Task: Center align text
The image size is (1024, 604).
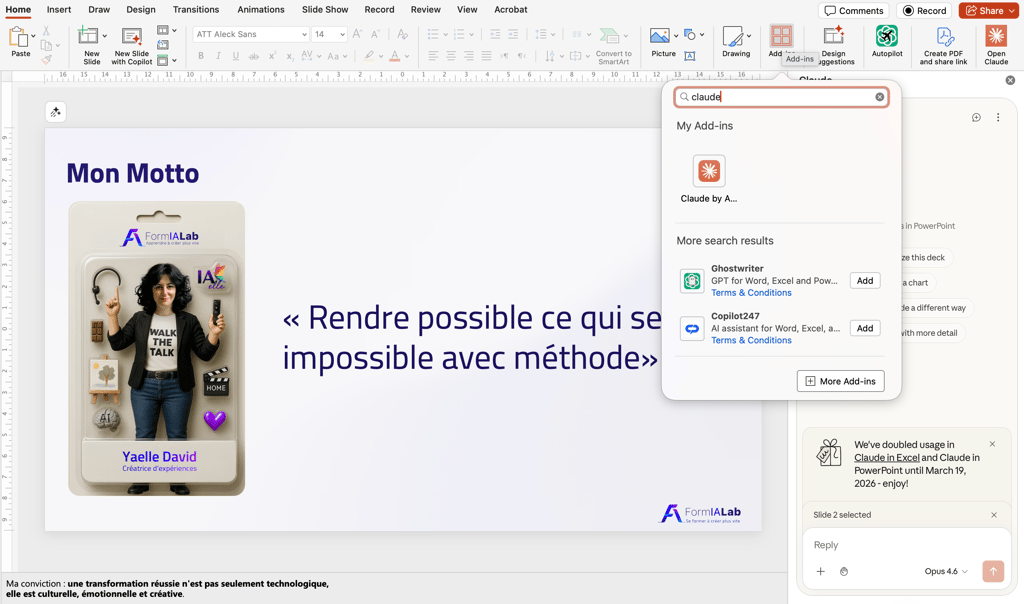Action: point(451,56)
